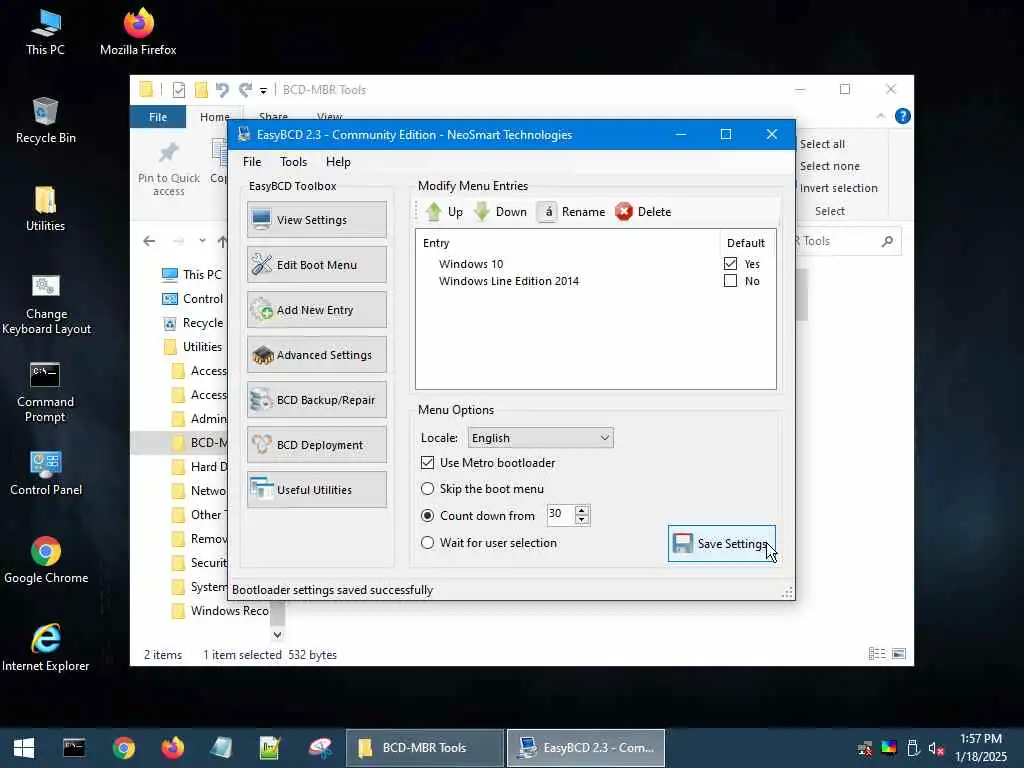Open Quick Access Toolbar customize dropdown
This screenshot has height=768, width=1024.
263,90
